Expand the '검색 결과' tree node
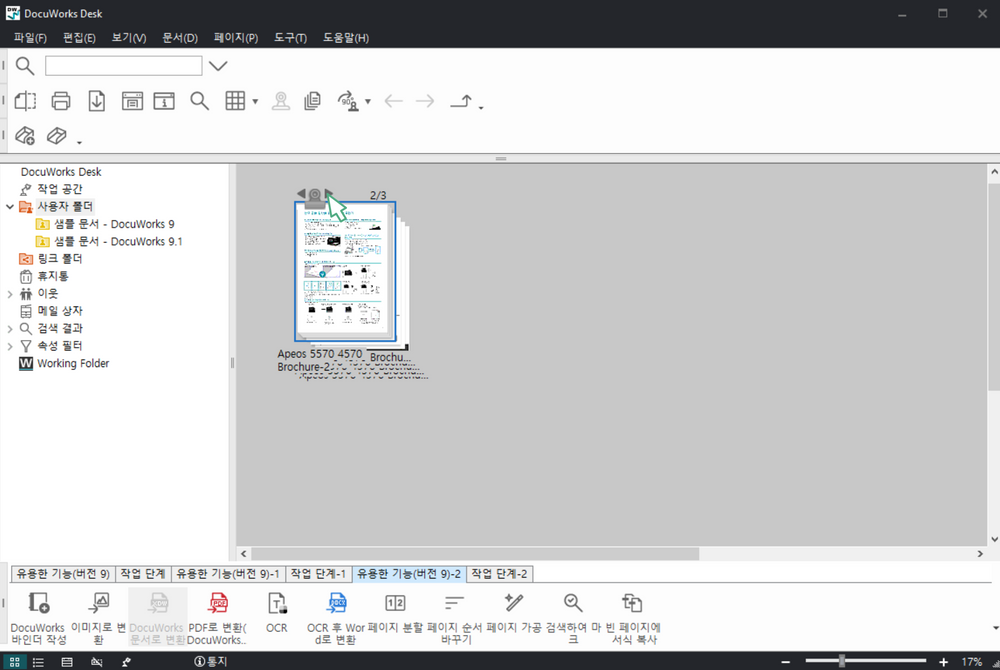Viewport: 1000px width, 670px height. point(10,329)
